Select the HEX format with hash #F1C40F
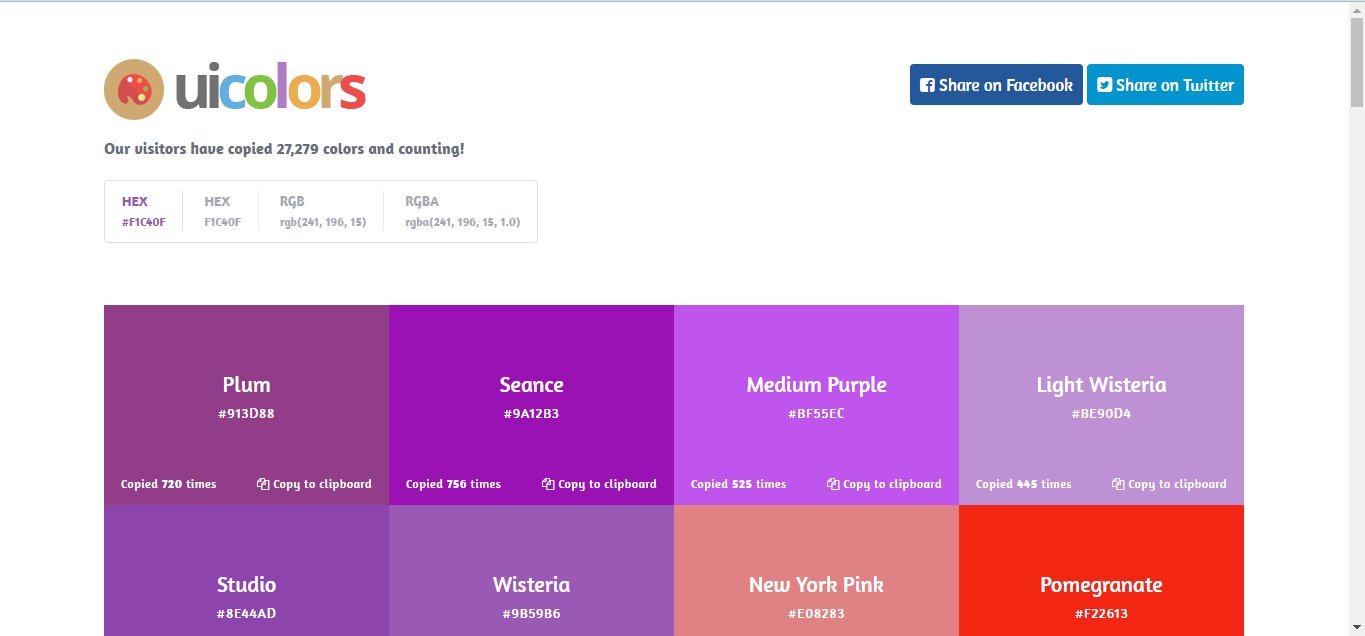 click(143, 211)
